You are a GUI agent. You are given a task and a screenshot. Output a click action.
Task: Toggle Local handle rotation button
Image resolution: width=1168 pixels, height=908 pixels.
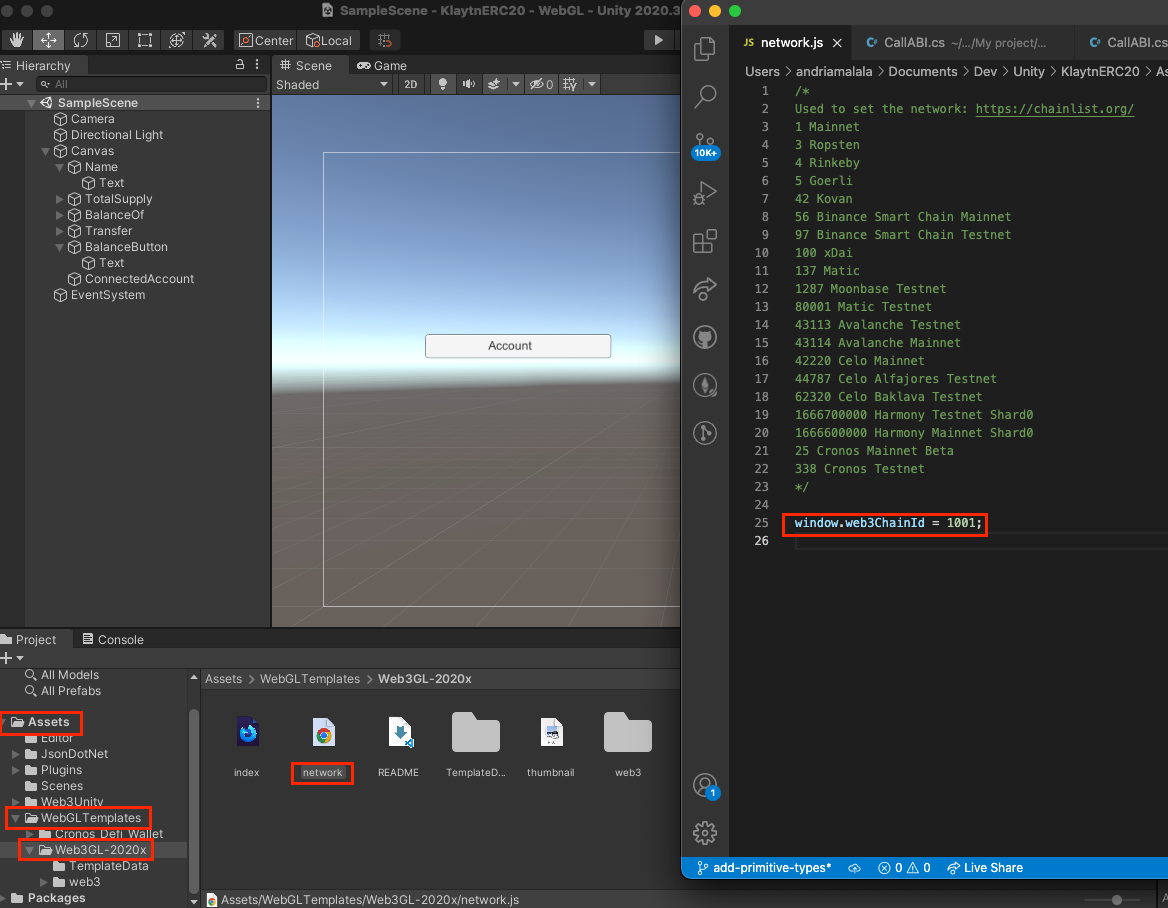(x=329, y=40)
